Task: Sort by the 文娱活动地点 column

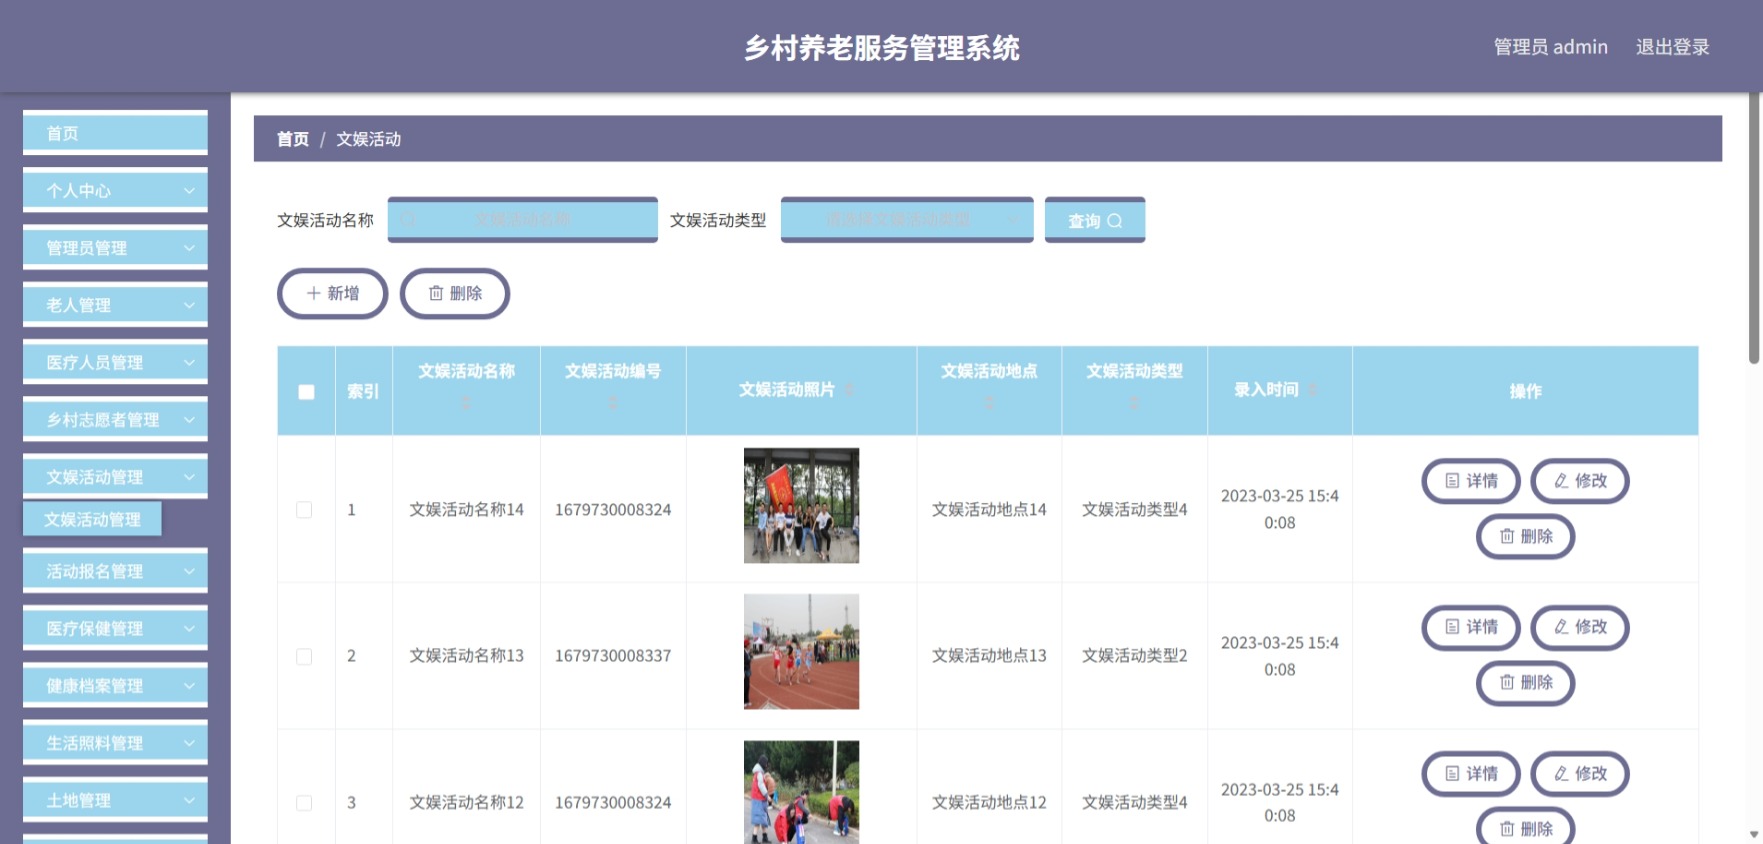Action: [x=989, y=402]
